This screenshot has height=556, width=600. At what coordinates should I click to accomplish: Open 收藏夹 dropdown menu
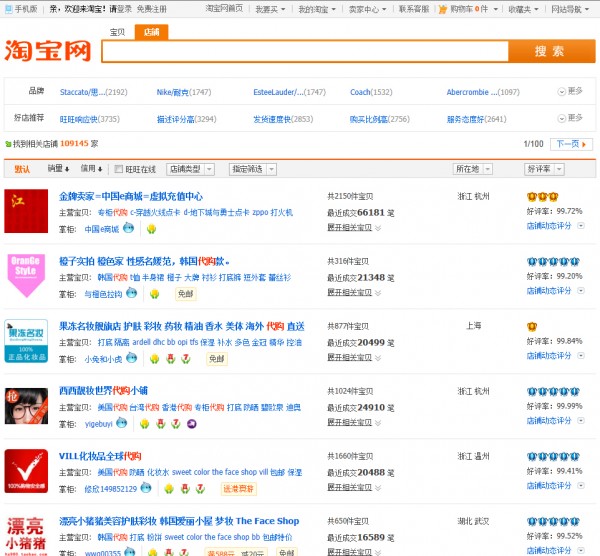pos(523,9)
